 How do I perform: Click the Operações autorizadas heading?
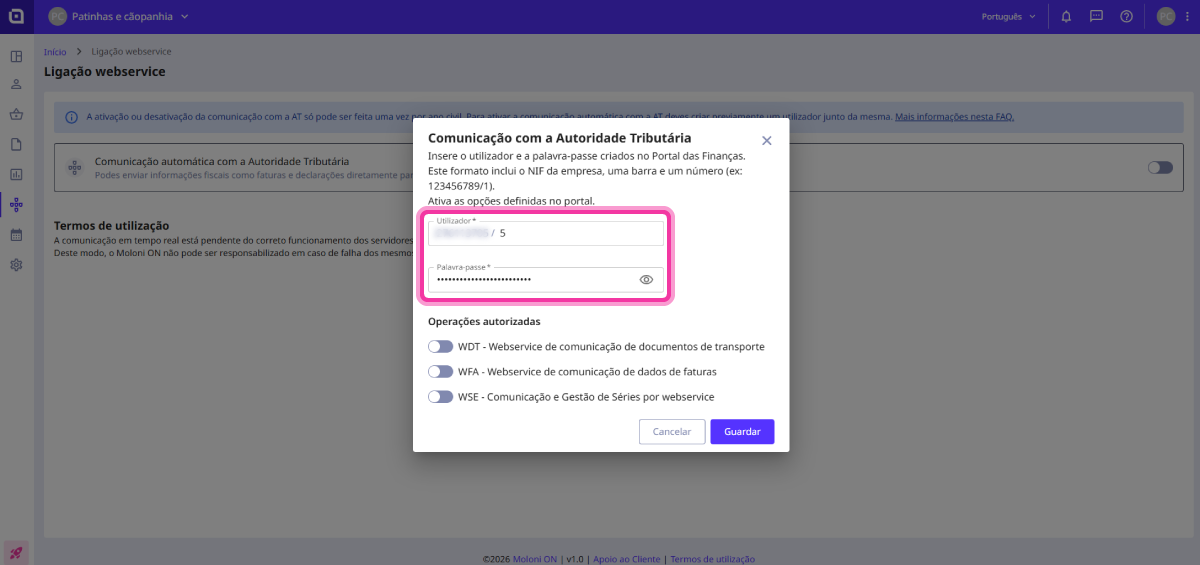[484, 322]
